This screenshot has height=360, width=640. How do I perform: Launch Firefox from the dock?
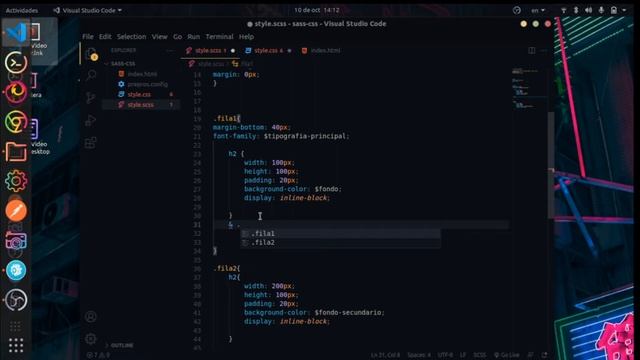tap(16, 92)
